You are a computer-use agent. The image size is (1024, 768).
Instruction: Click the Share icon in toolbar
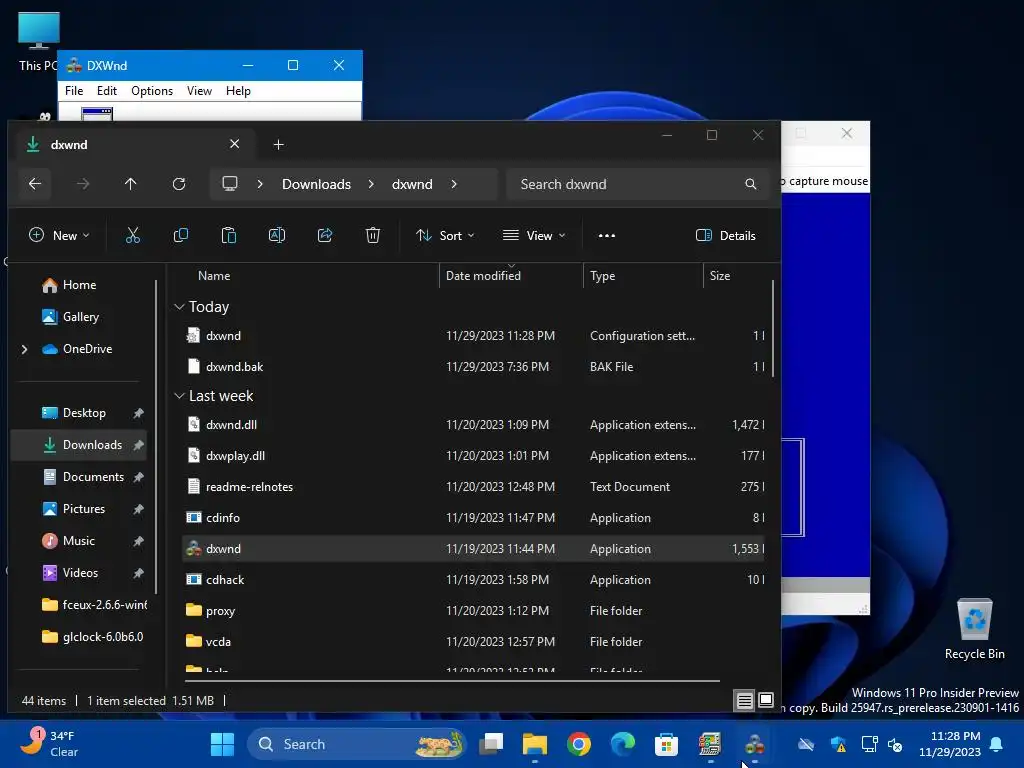[x=325, y=235]
